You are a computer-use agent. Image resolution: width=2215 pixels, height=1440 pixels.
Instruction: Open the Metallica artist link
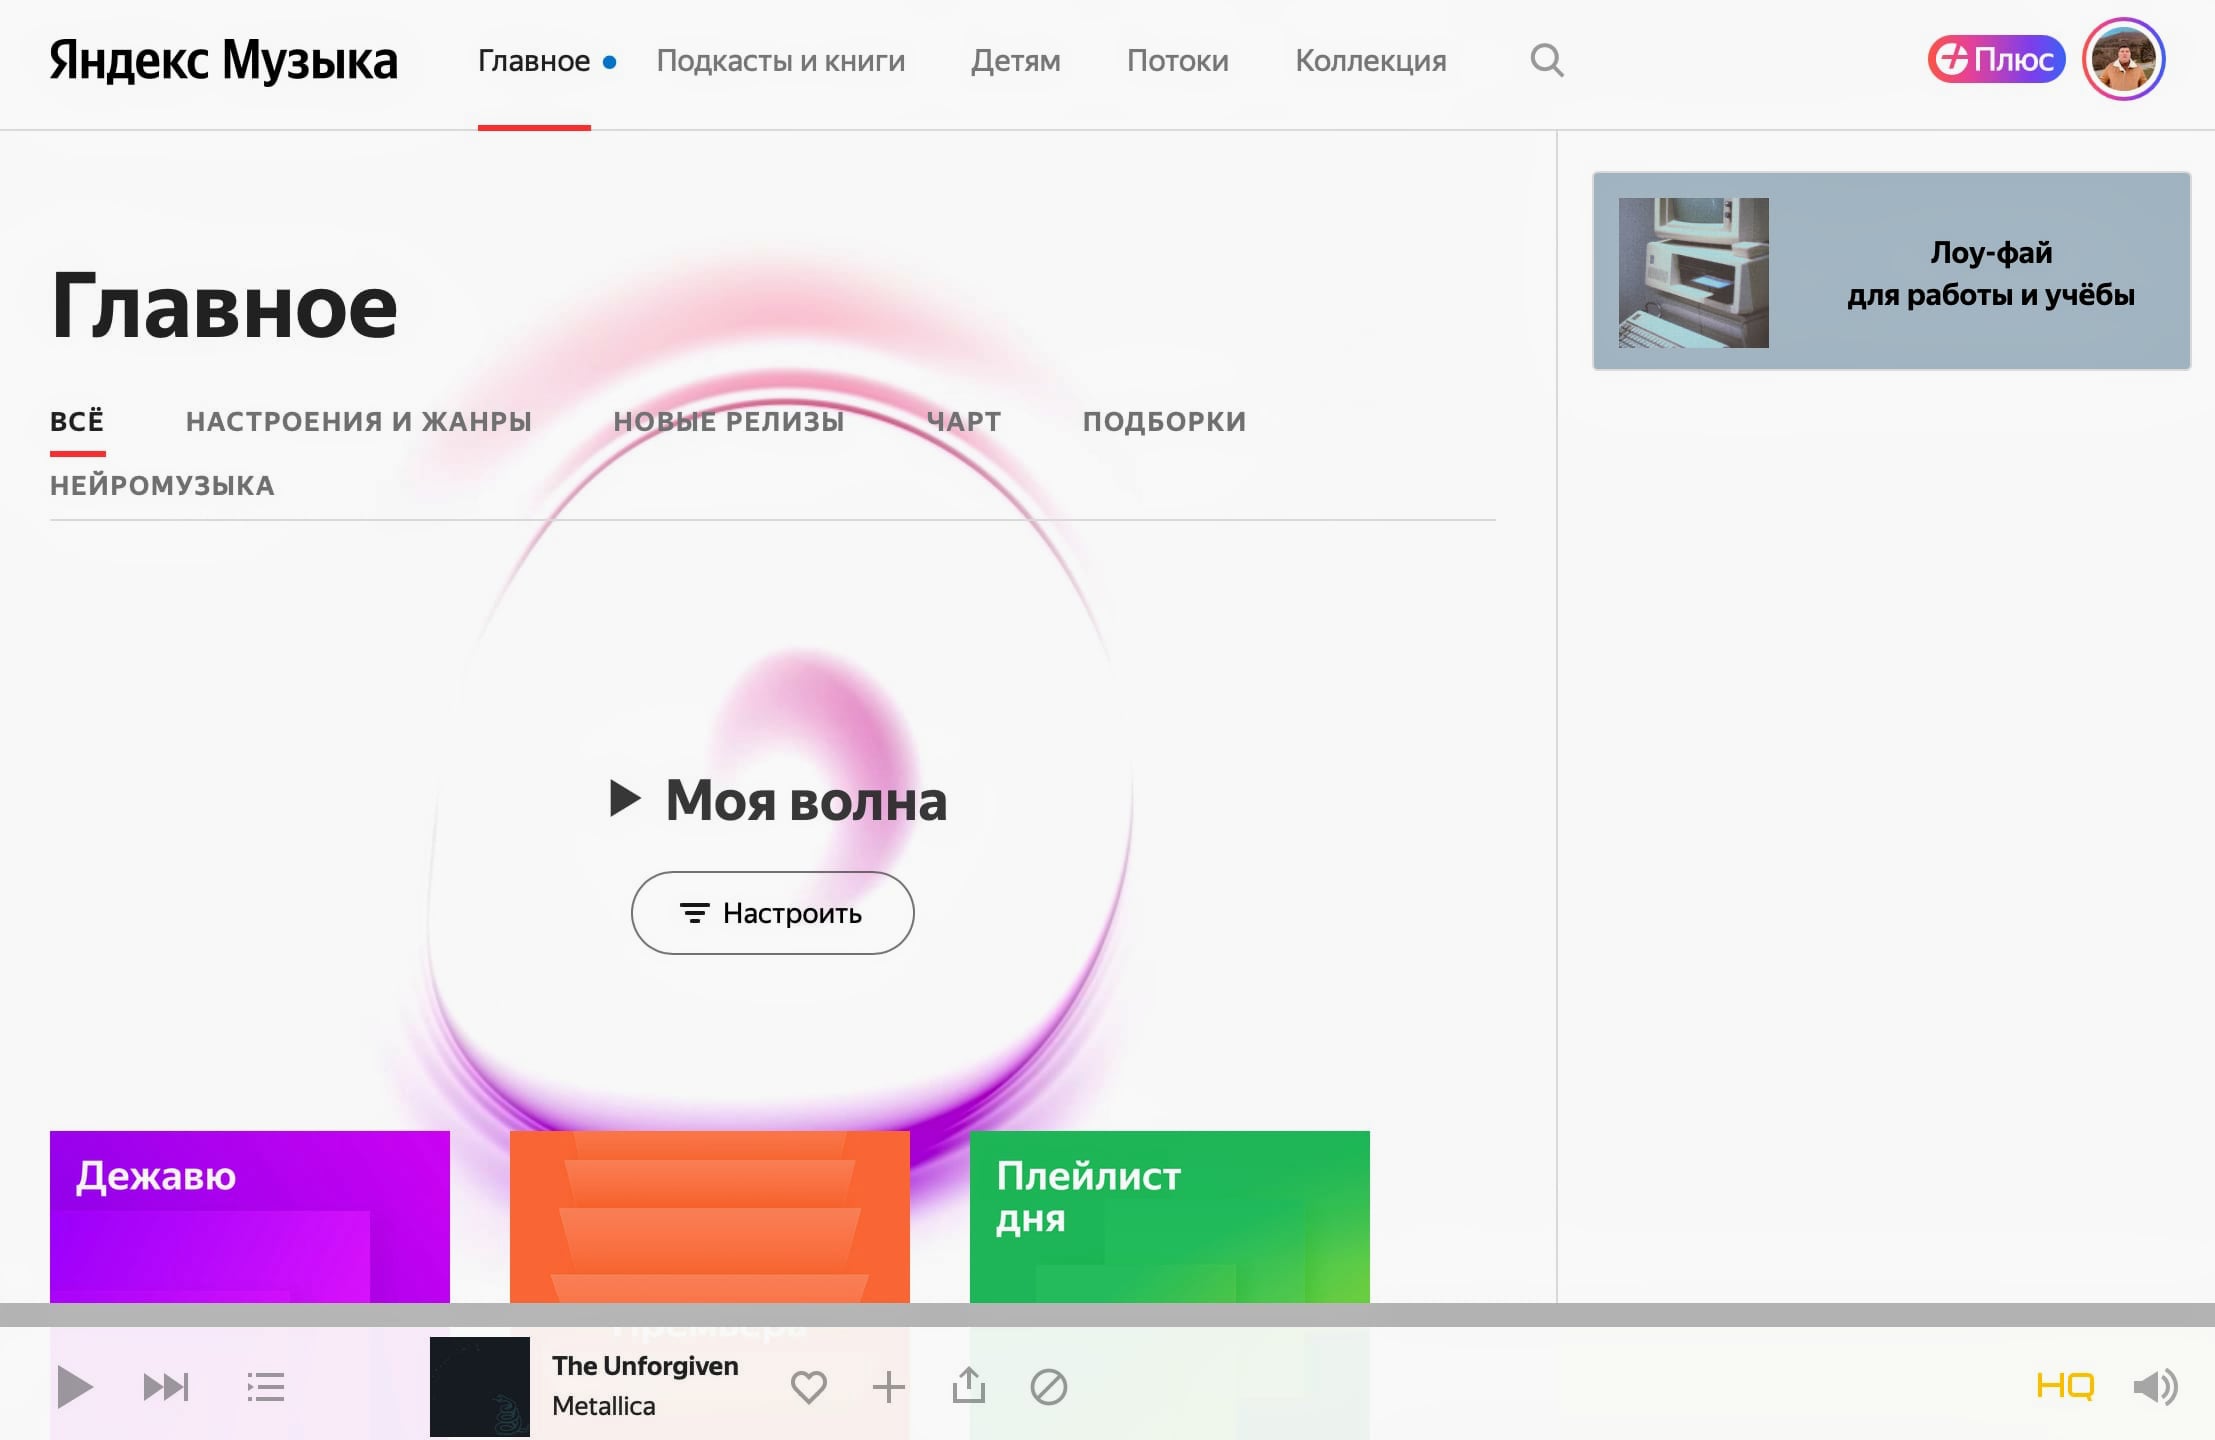coord(603,1406)
